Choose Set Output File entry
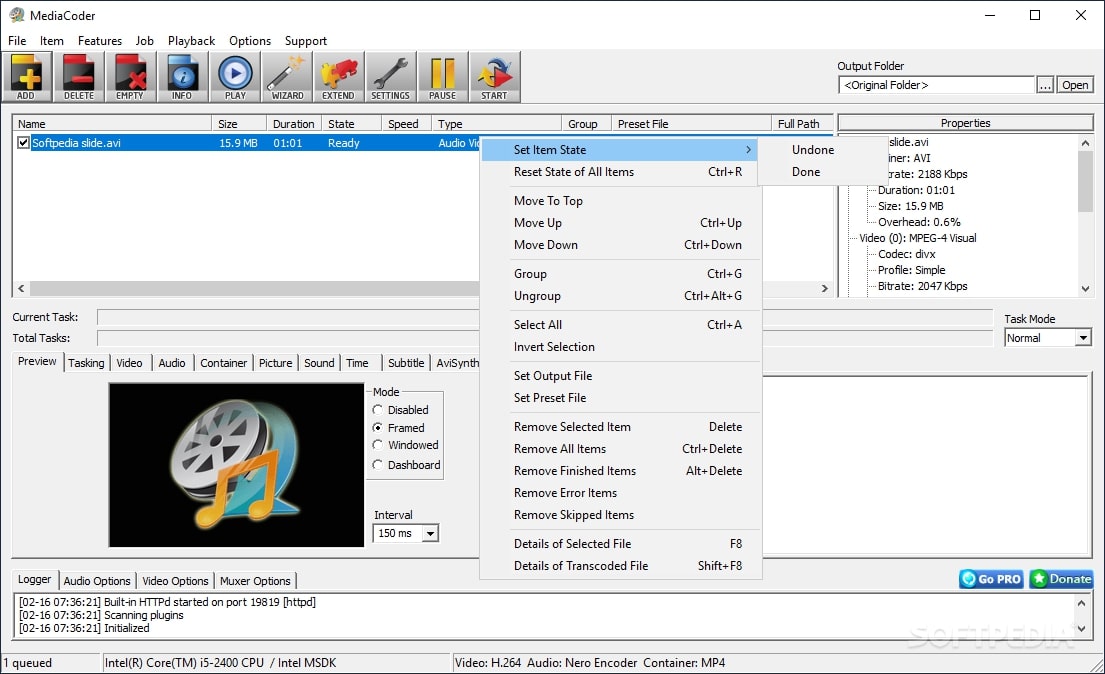The height and width of the screenshot is (674, 1105). coord(620,376)
